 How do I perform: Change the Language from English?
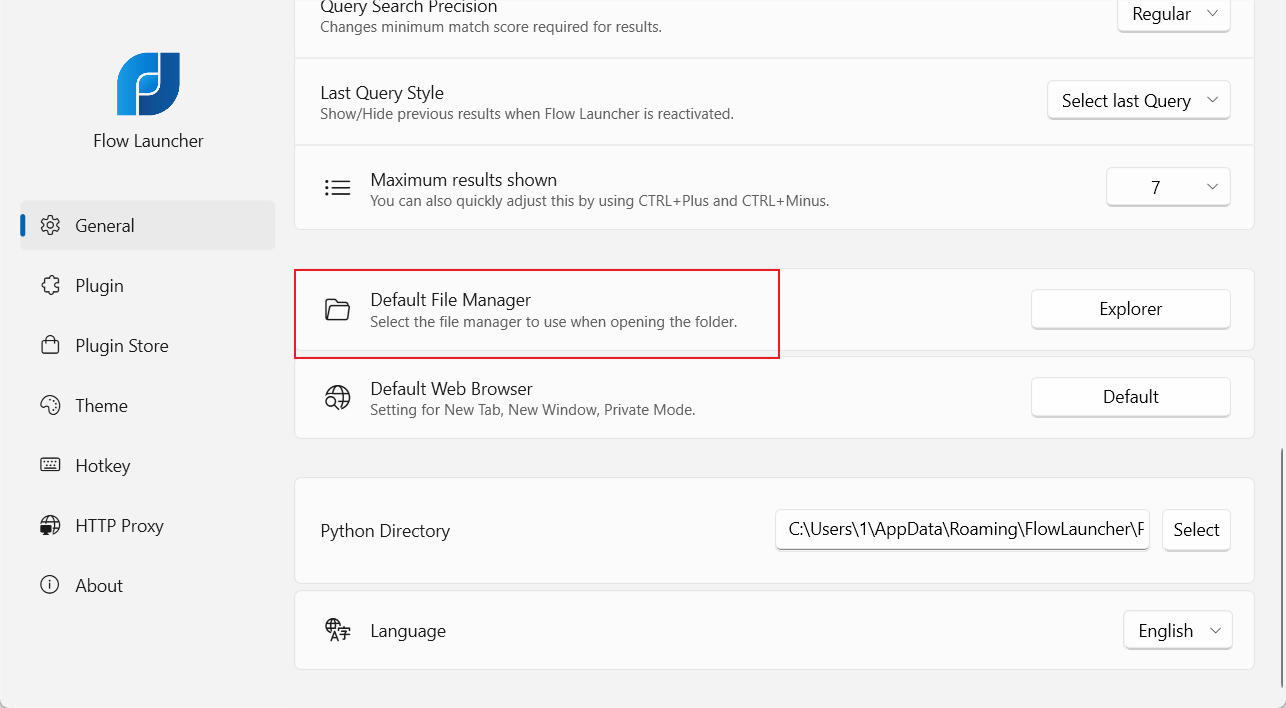pos(1177,630)
